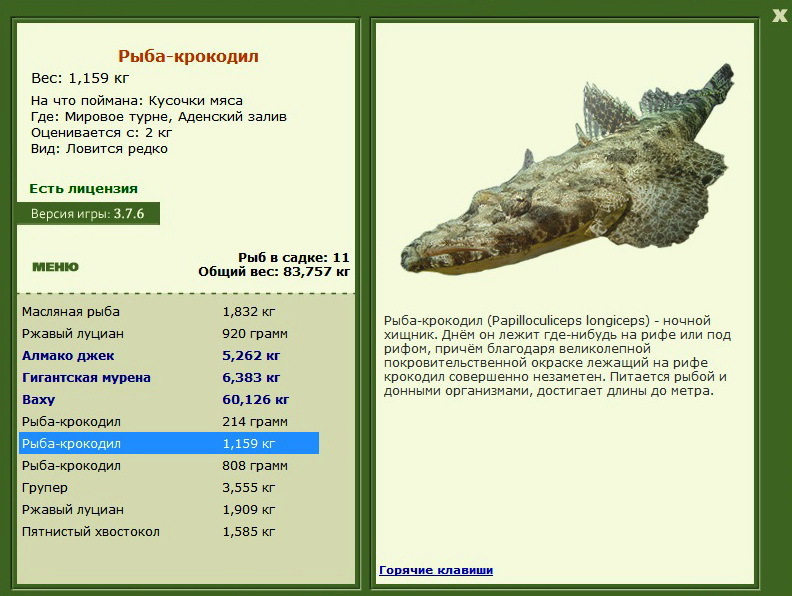
Task: Select the Пятнистый хвостокол row
Action: (169, 531)
